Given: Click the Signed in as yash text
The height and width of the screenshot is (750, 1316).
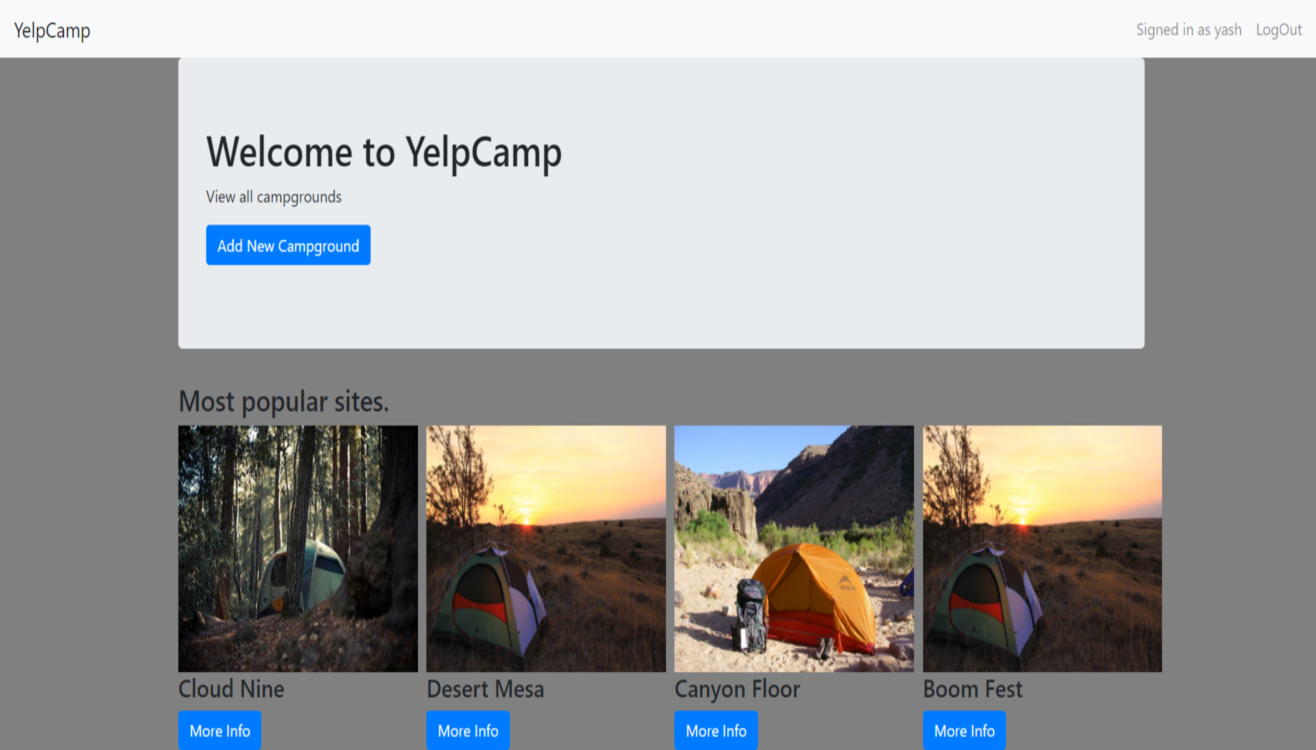Looking at the screenshot, I should pos(1188,30).
